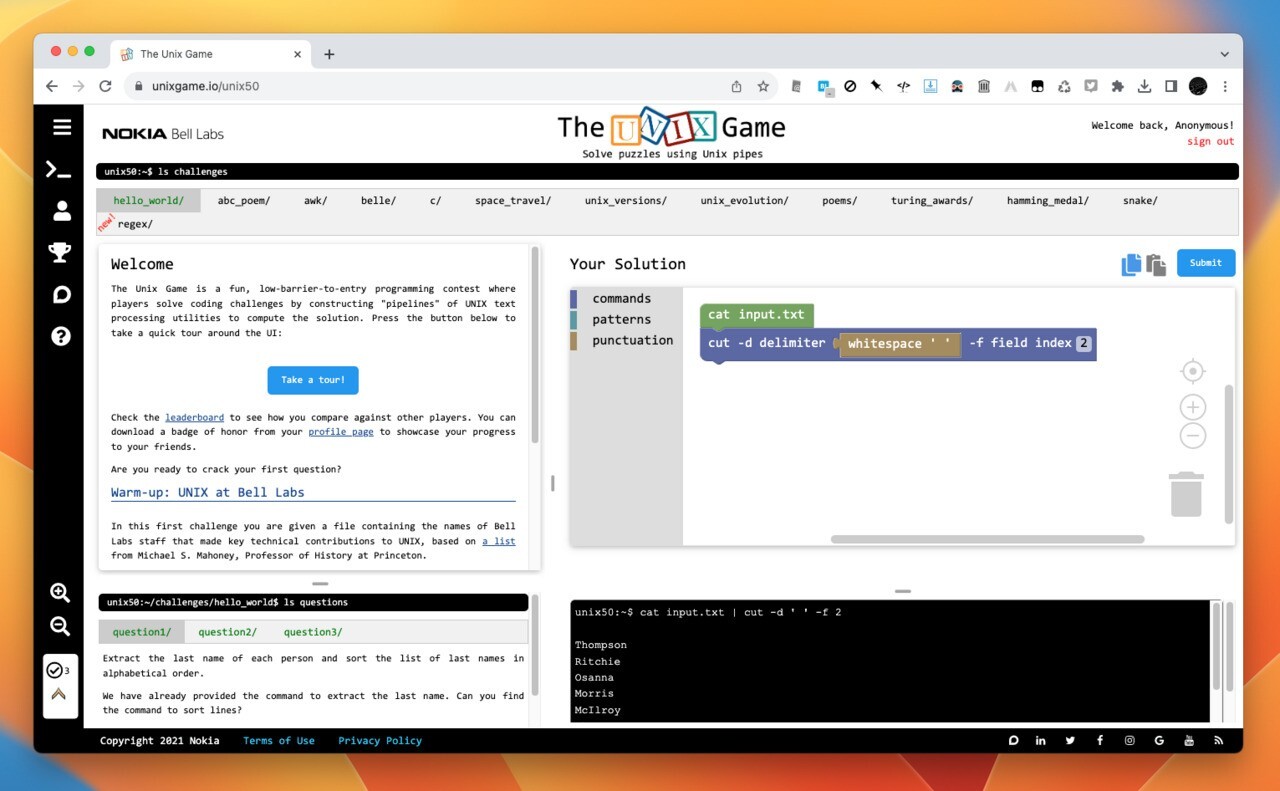Open the browser tab list chevron
1280x791 pixels.
tap(1224, 54)
